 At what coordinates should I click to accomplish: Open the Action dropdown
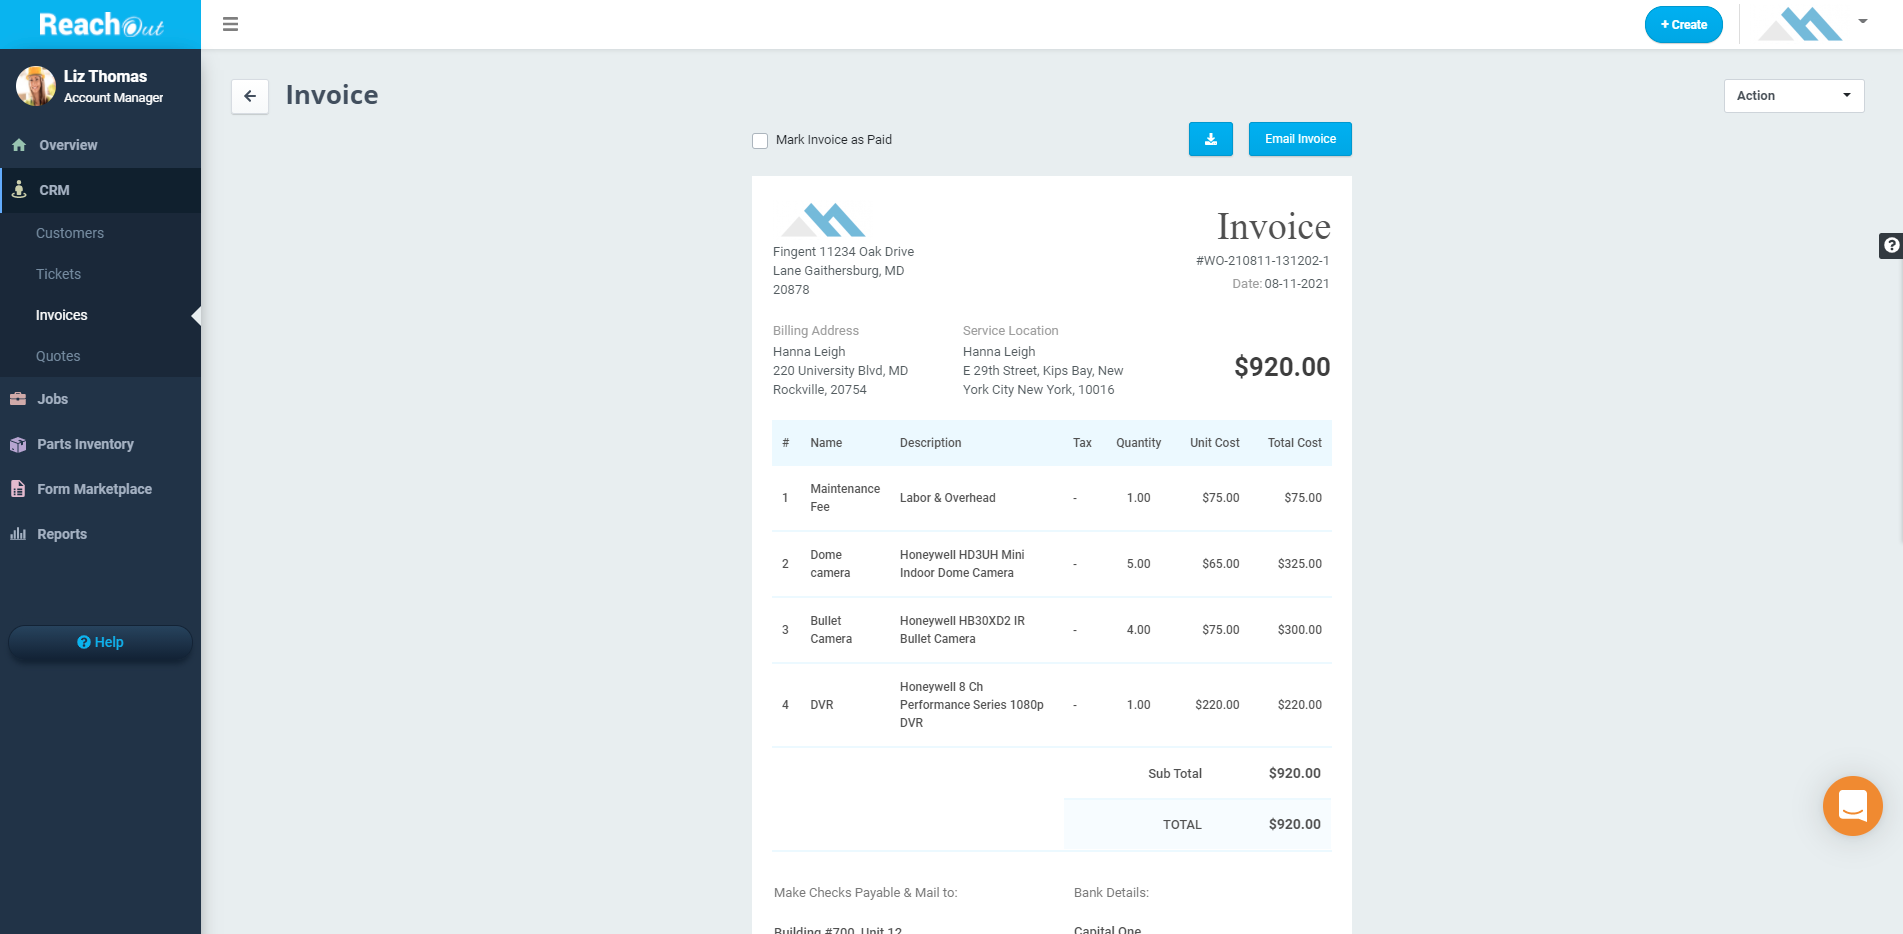tap(1794, 96)
